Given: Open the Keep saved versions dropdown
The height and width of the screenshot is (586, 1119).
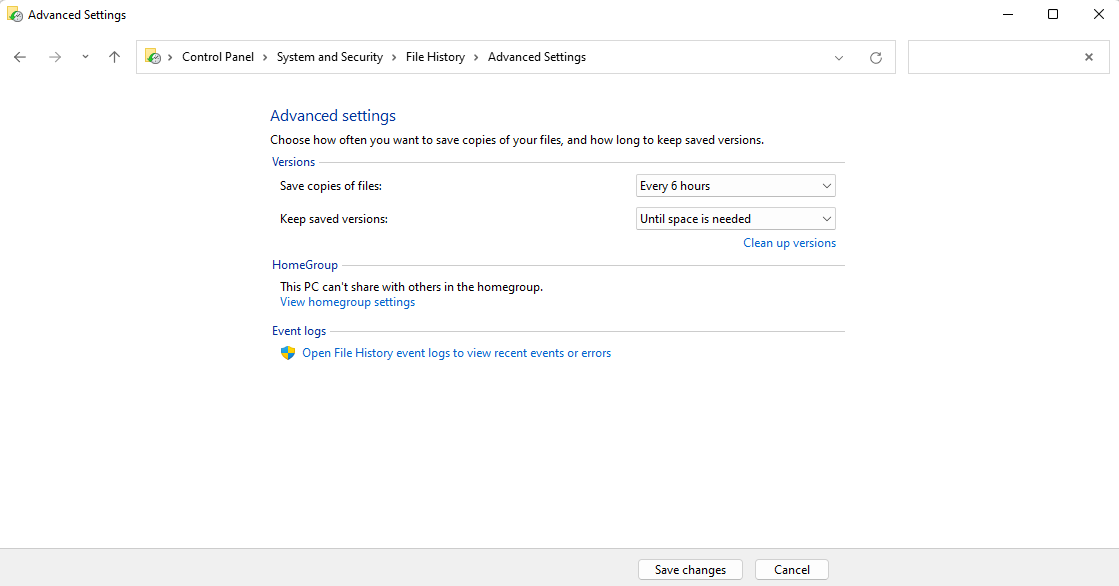Looking at the screenshot, I should [x=735, y=219].
